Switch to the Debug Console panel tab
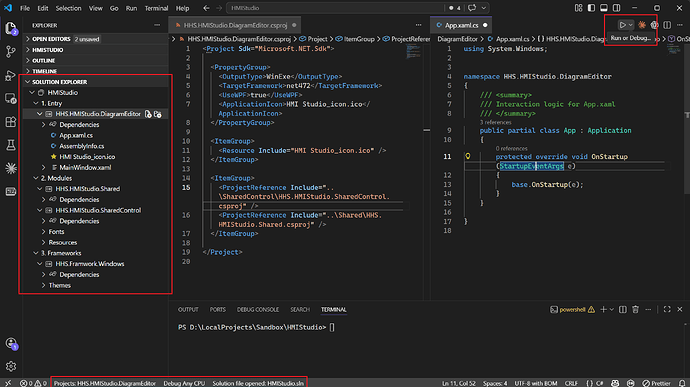This screenshot has width=690, height=387. click(x=257, y=310)
